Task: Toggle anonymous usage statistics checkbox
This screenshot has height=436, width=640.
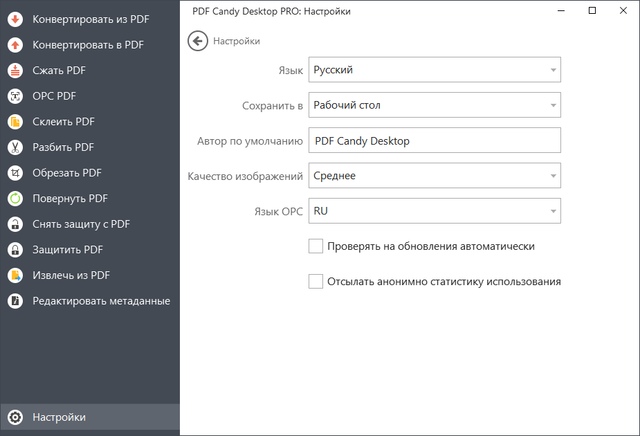Action: tap(316, 282)
